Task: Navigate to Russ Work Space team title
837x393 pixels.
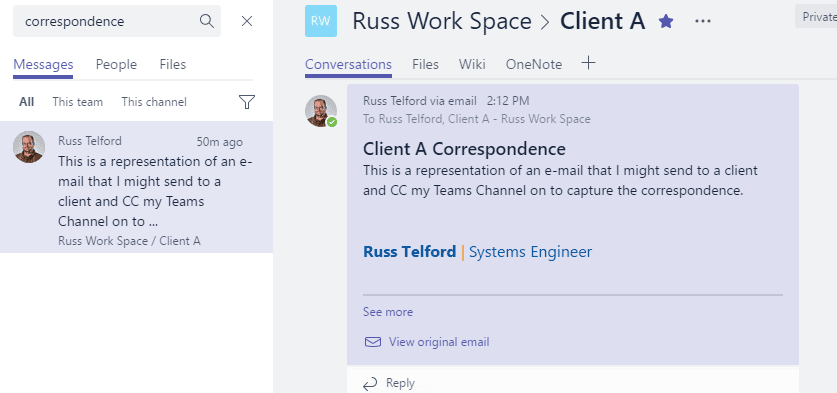Action: (x=442, y=21)
